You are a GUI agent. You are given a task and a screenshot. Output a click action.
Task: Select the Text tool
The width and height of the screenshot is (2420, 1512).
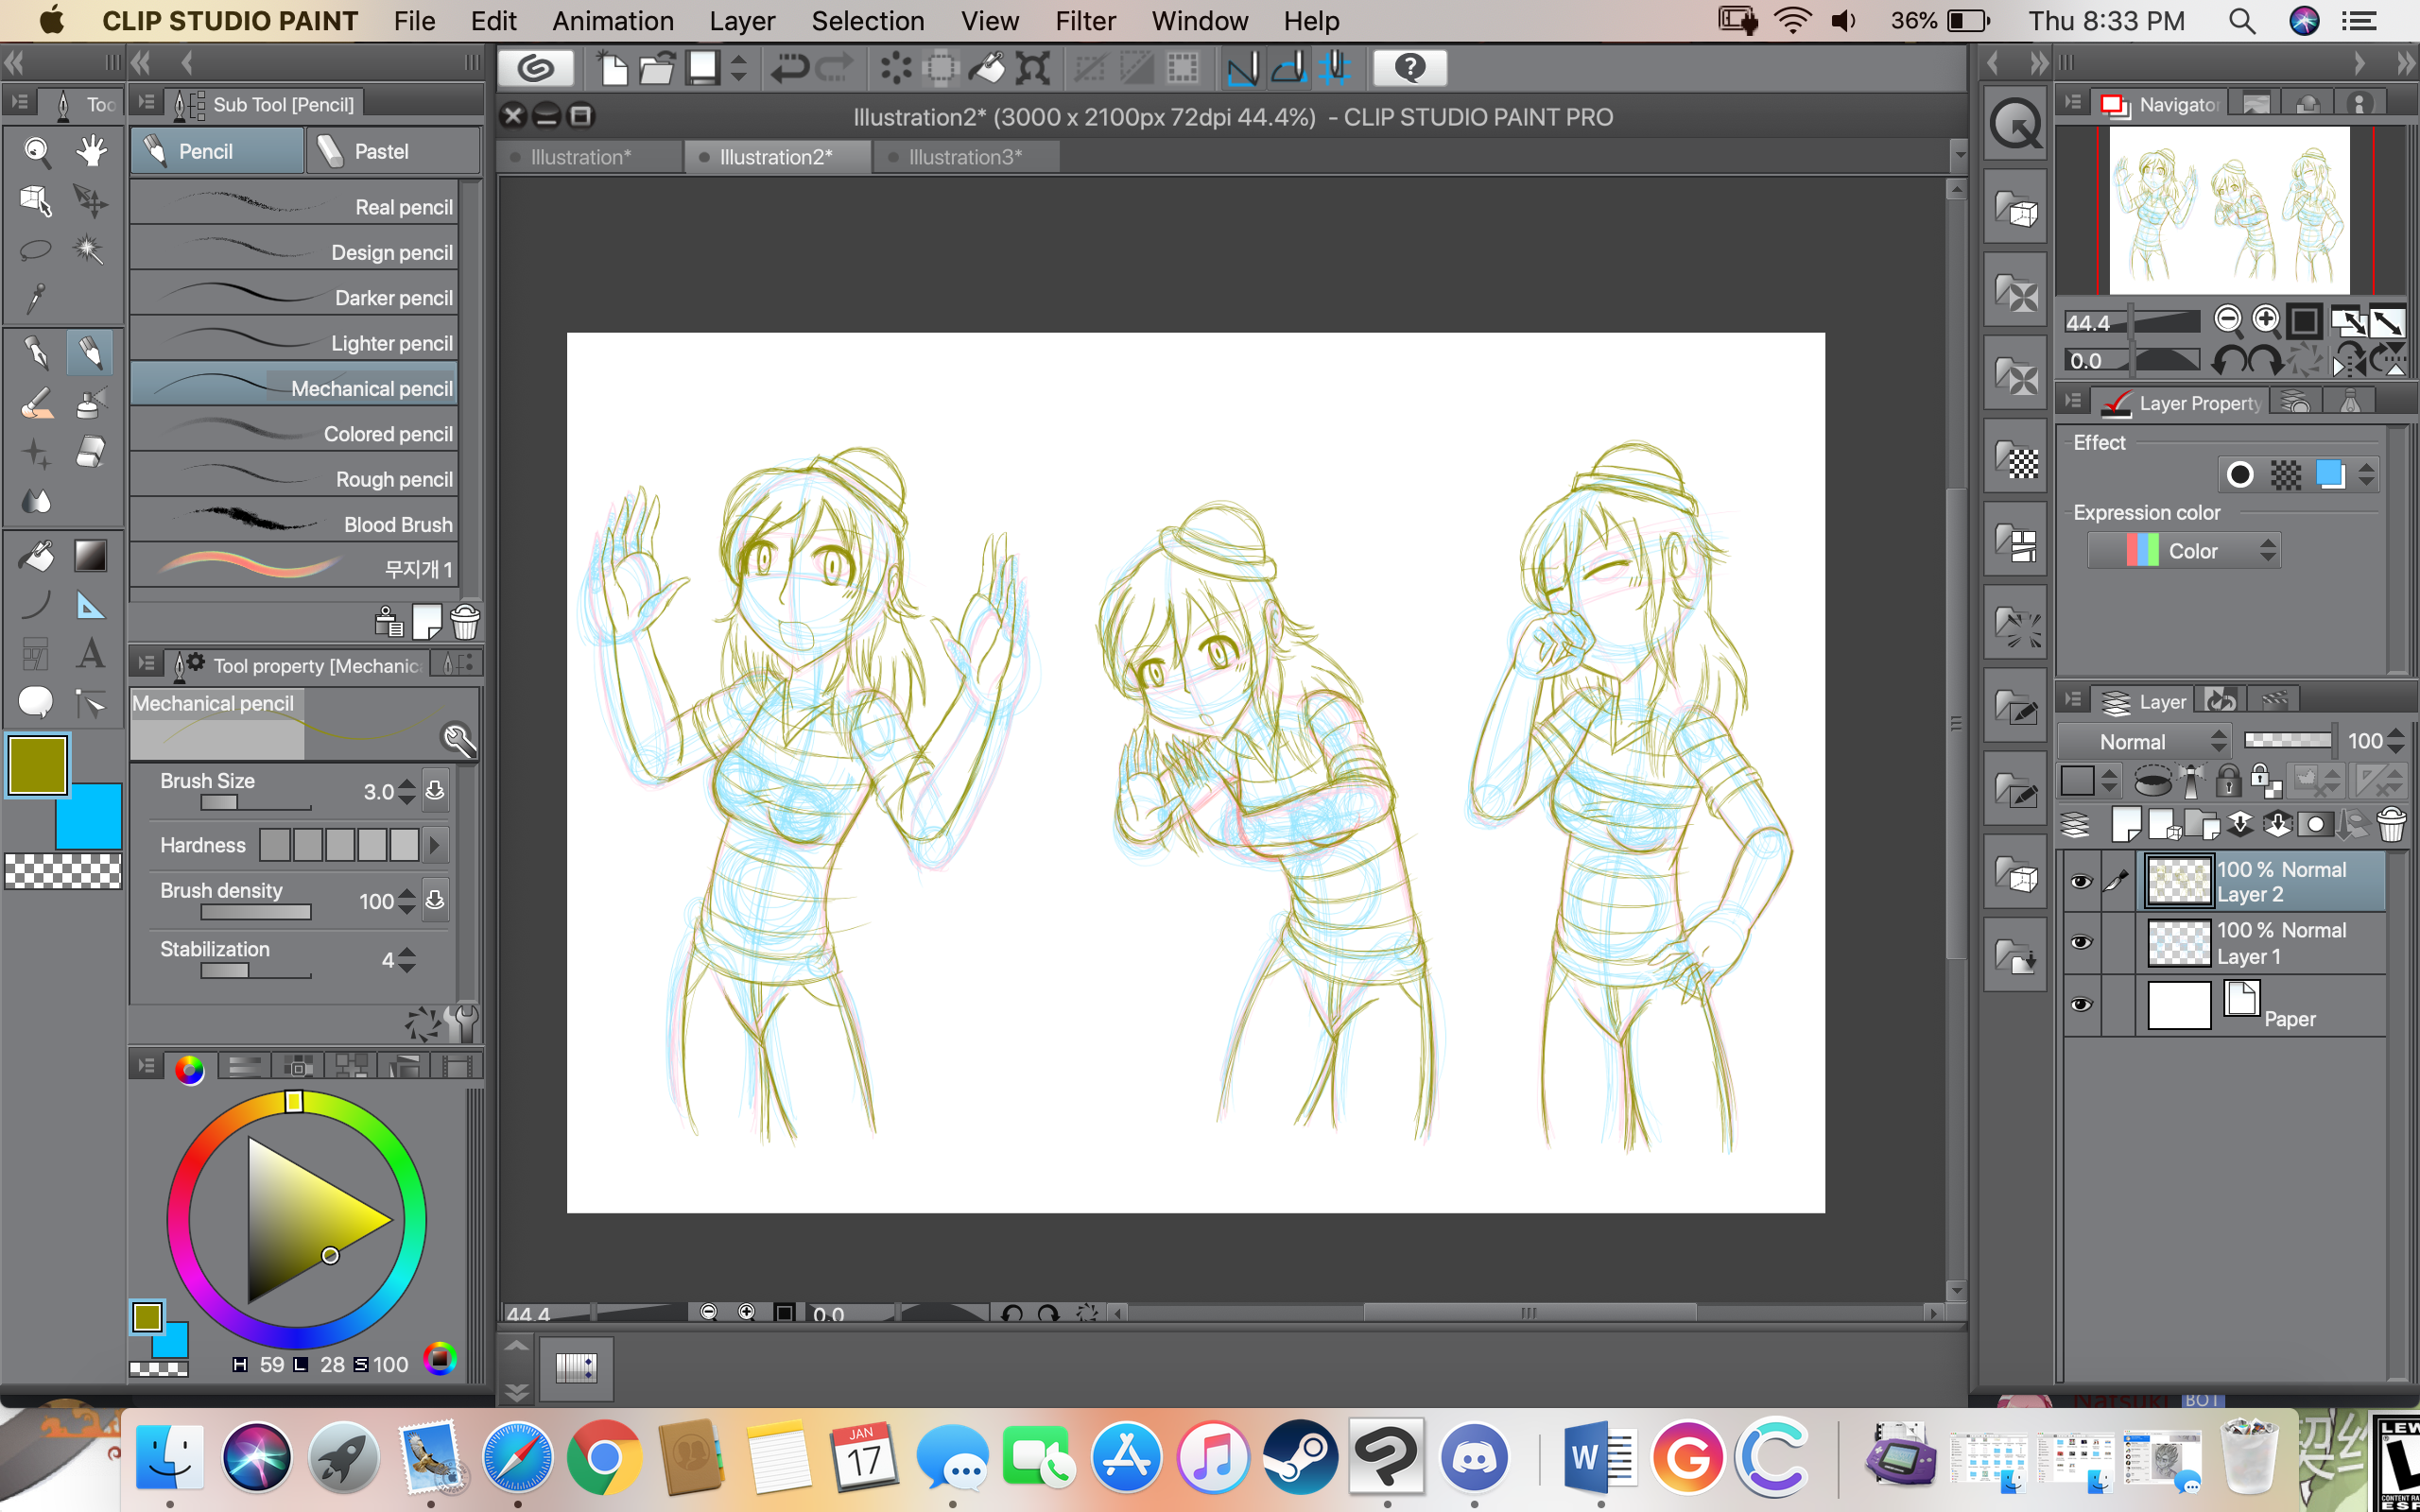(x=91, y=654)
